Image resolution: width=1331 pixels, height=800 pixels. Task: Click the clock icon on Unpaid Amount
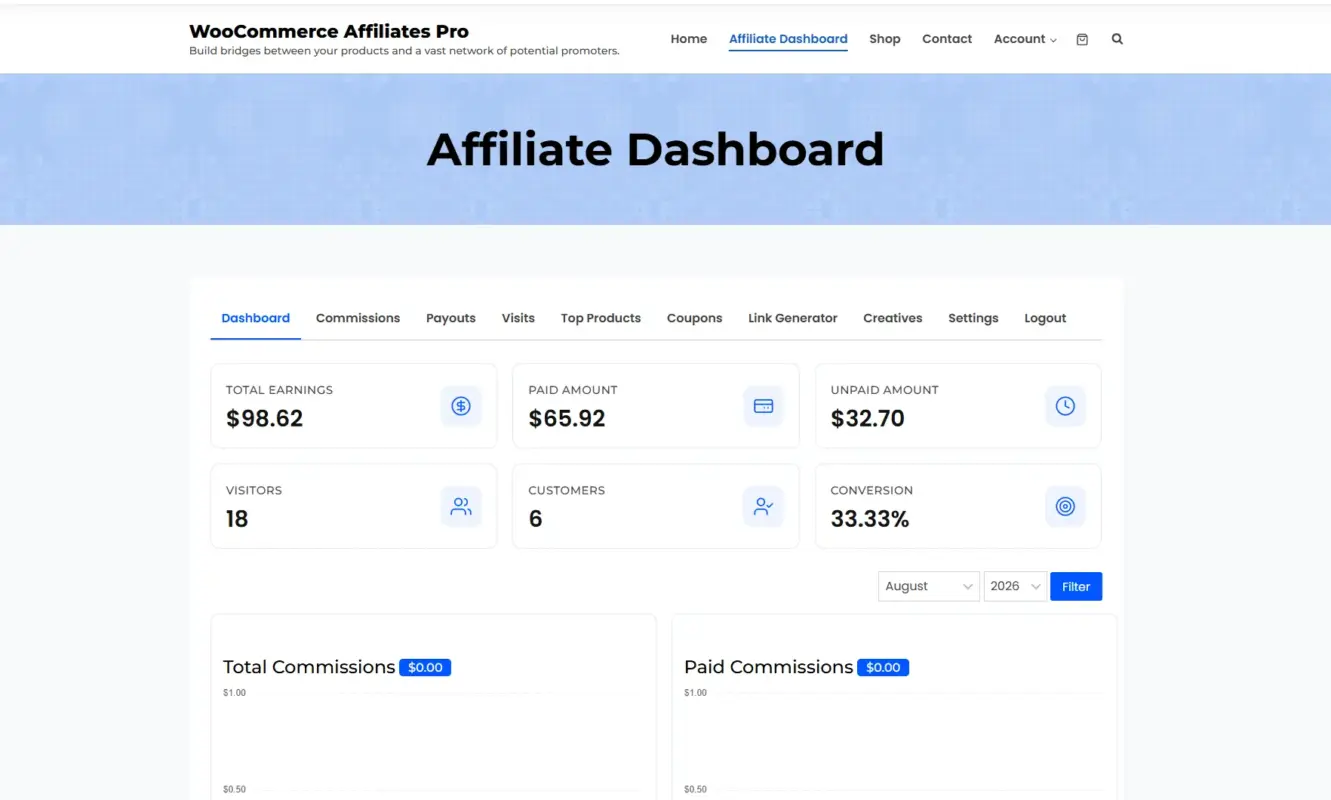click(1065, 406)
